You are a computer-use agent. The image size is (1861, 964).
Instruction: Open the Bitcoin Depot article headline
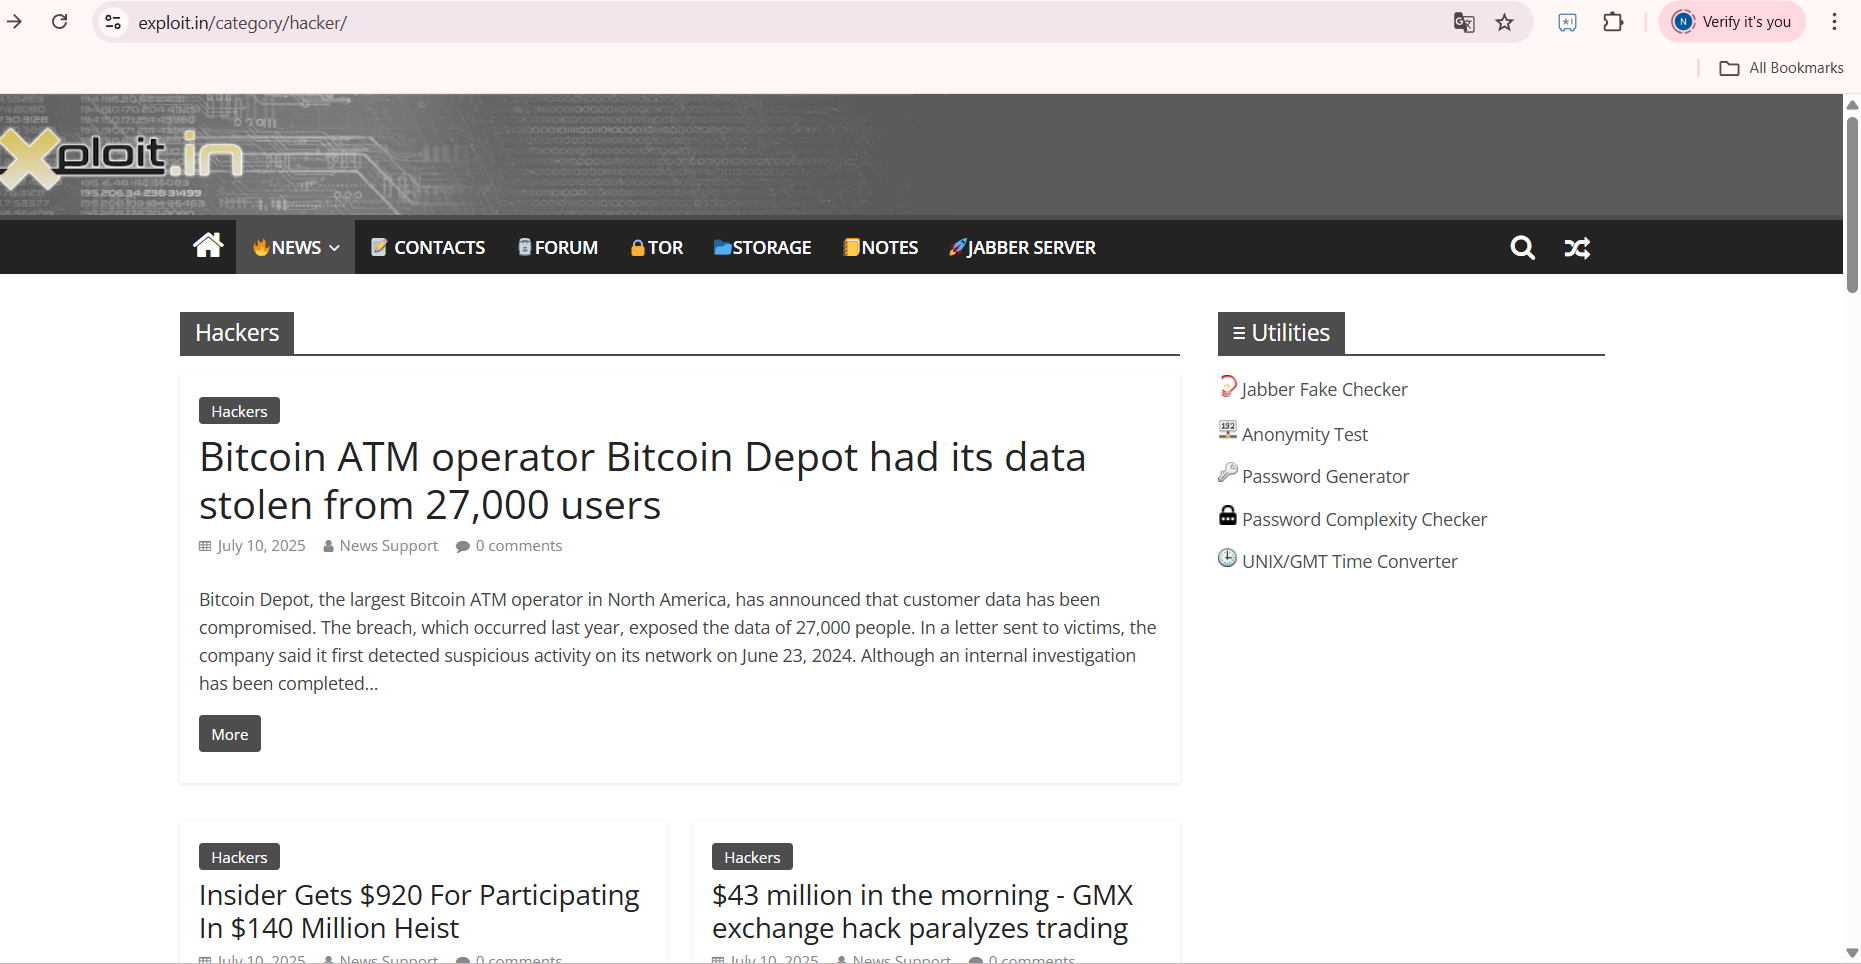[x=642, y=481]
